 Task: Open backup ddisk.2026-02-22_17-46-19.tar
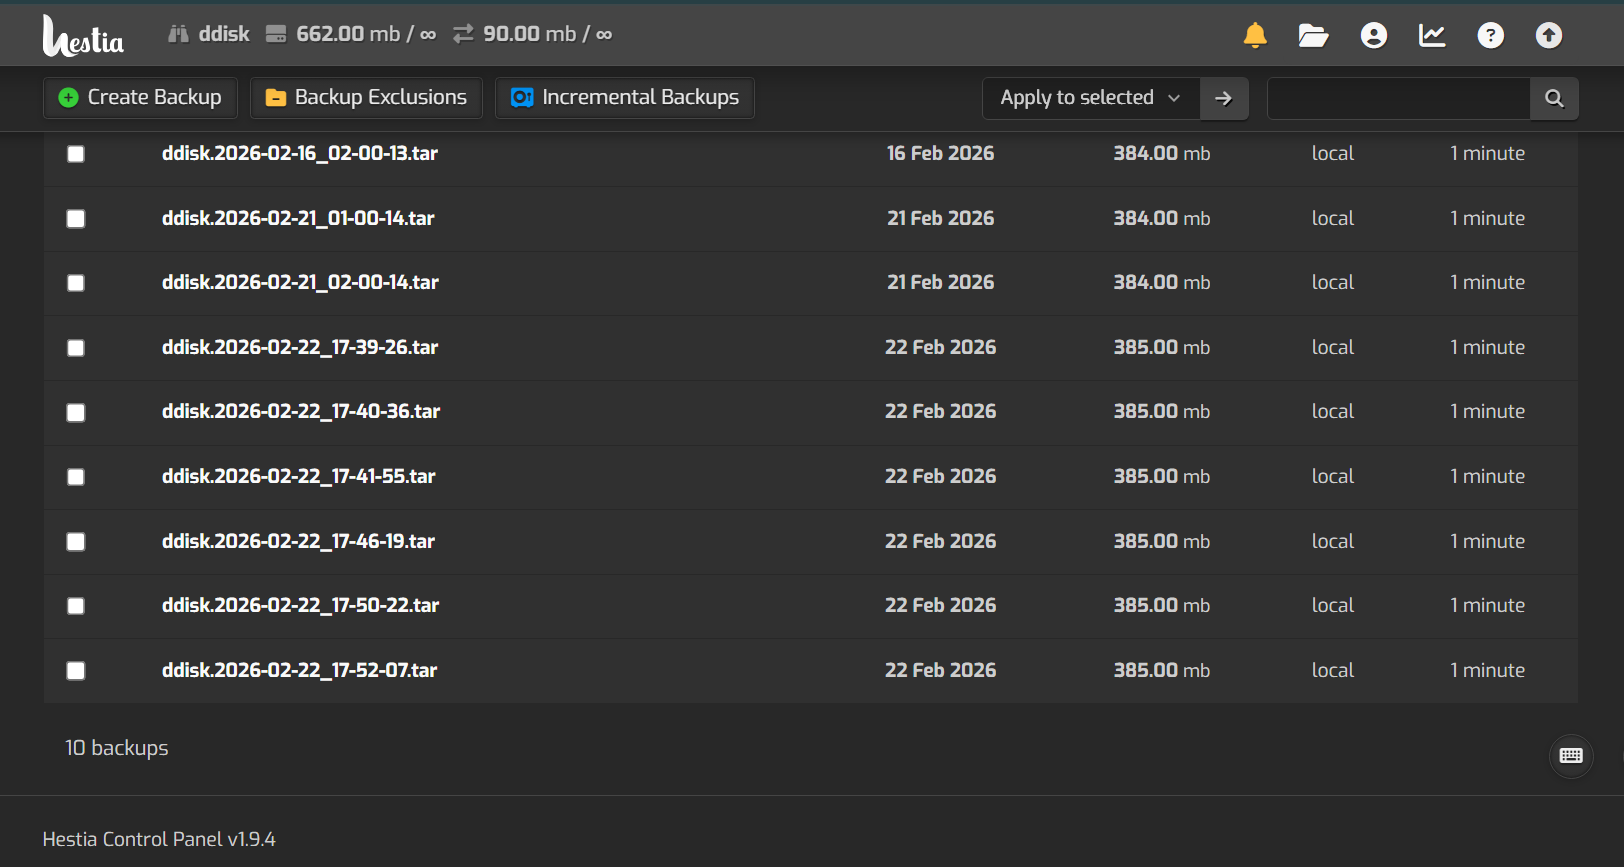tap(298, 541)
